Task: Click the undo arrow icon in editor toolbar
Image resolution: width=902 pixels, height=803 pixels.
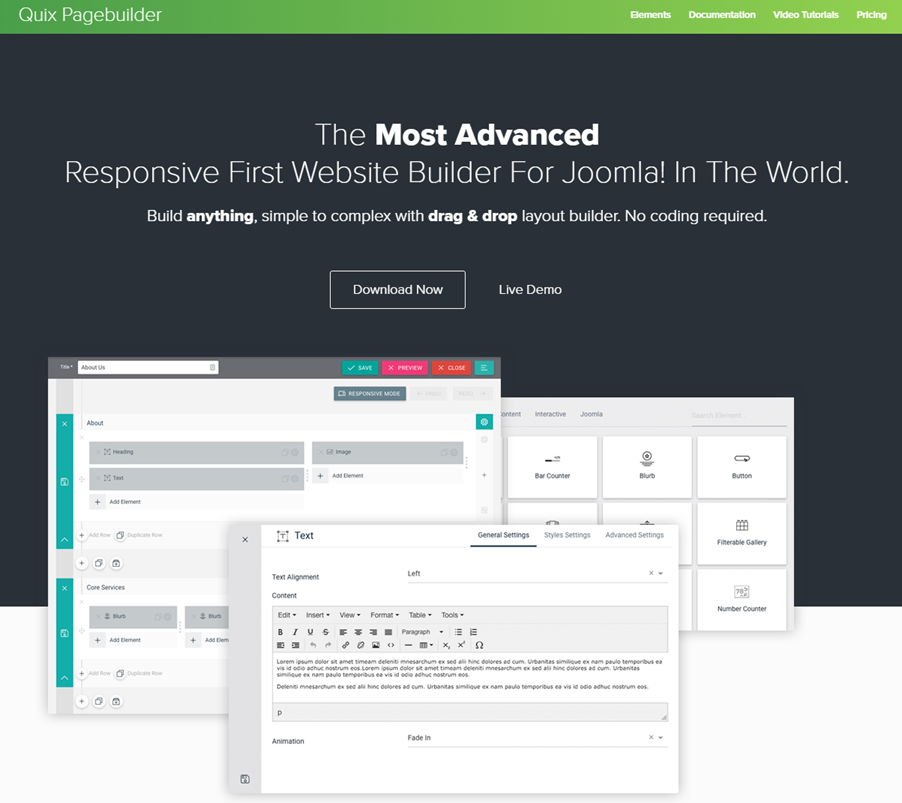Action: pyautogui.click(x=313, y=645)
